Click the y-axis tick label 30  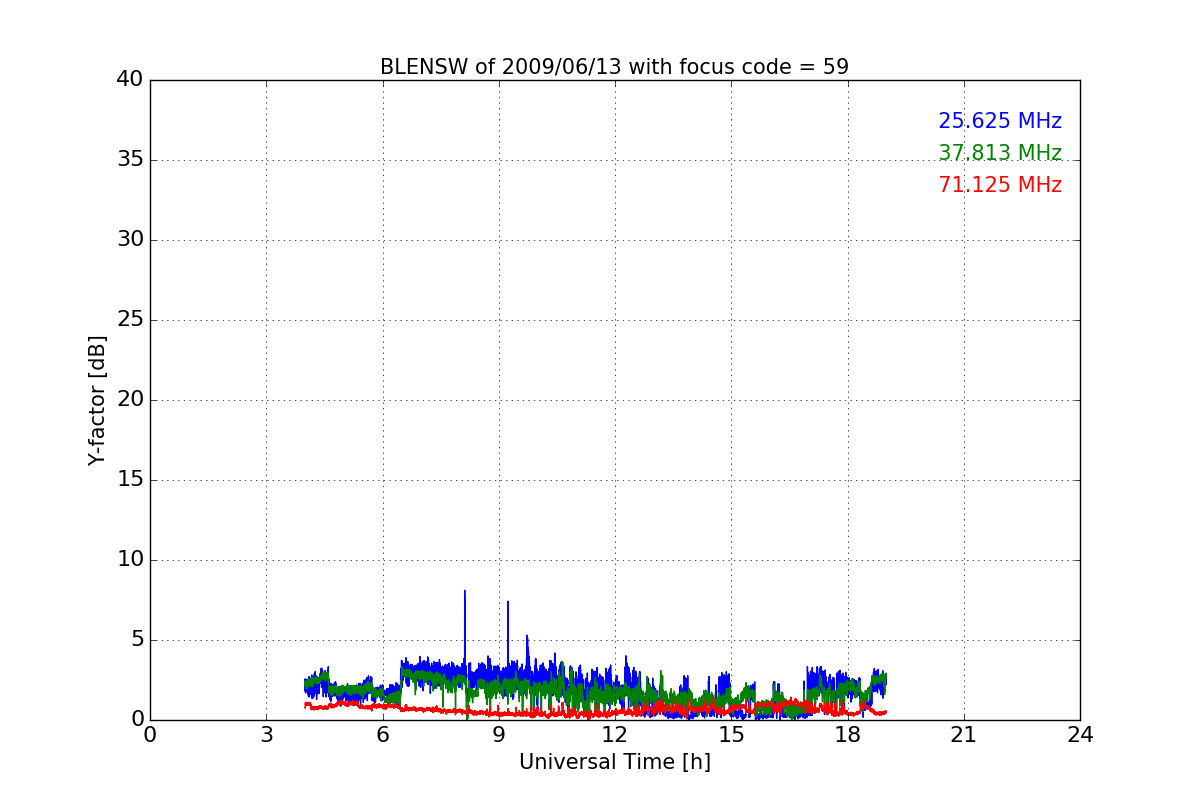[x=130, y=239]
